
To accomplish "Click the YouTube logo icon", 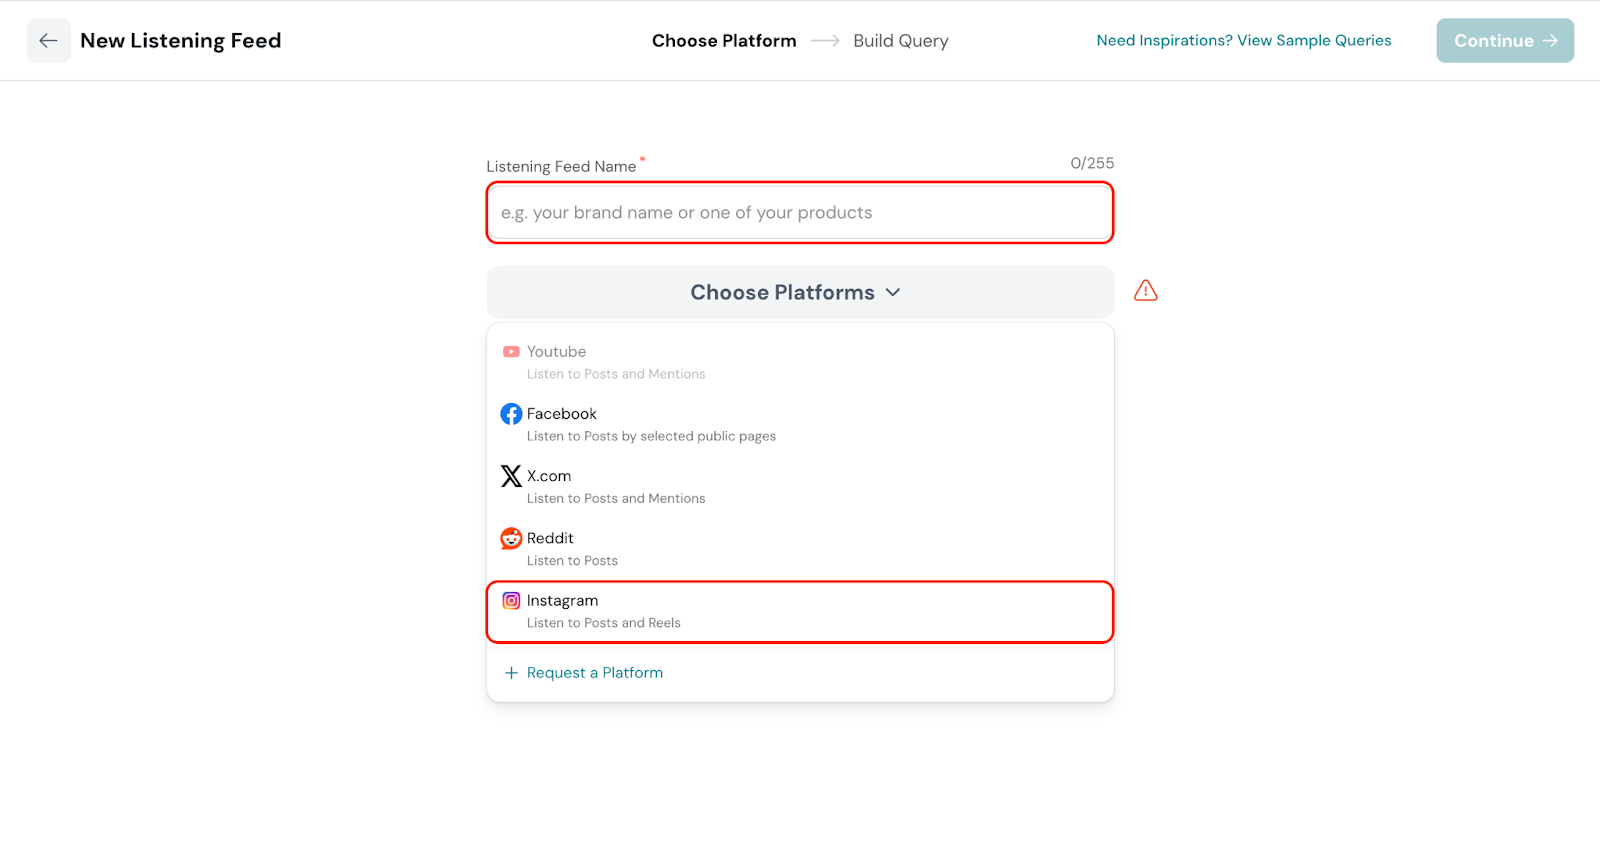I will click(x=511, y=352).
